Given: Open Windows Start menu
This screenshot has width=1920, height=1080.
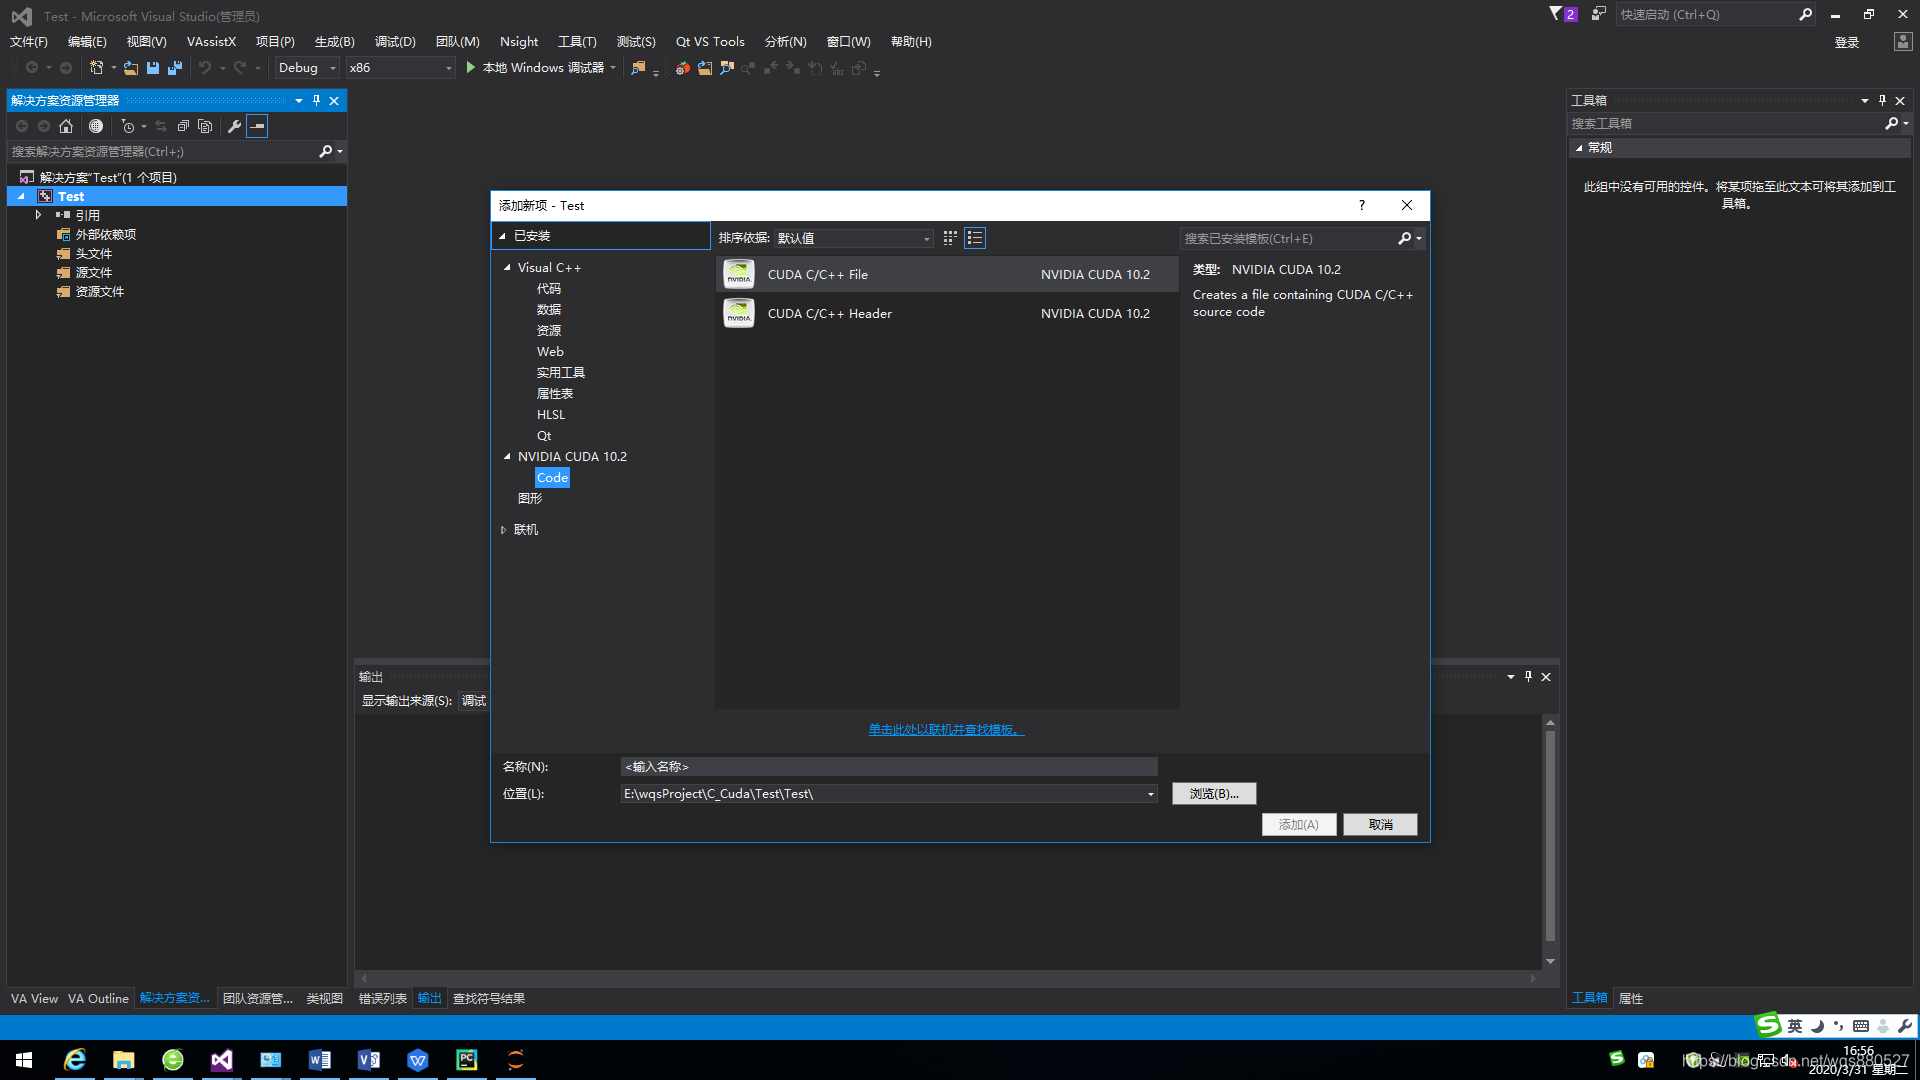Looking at the screenshot, I should (x=24, y=1059).
